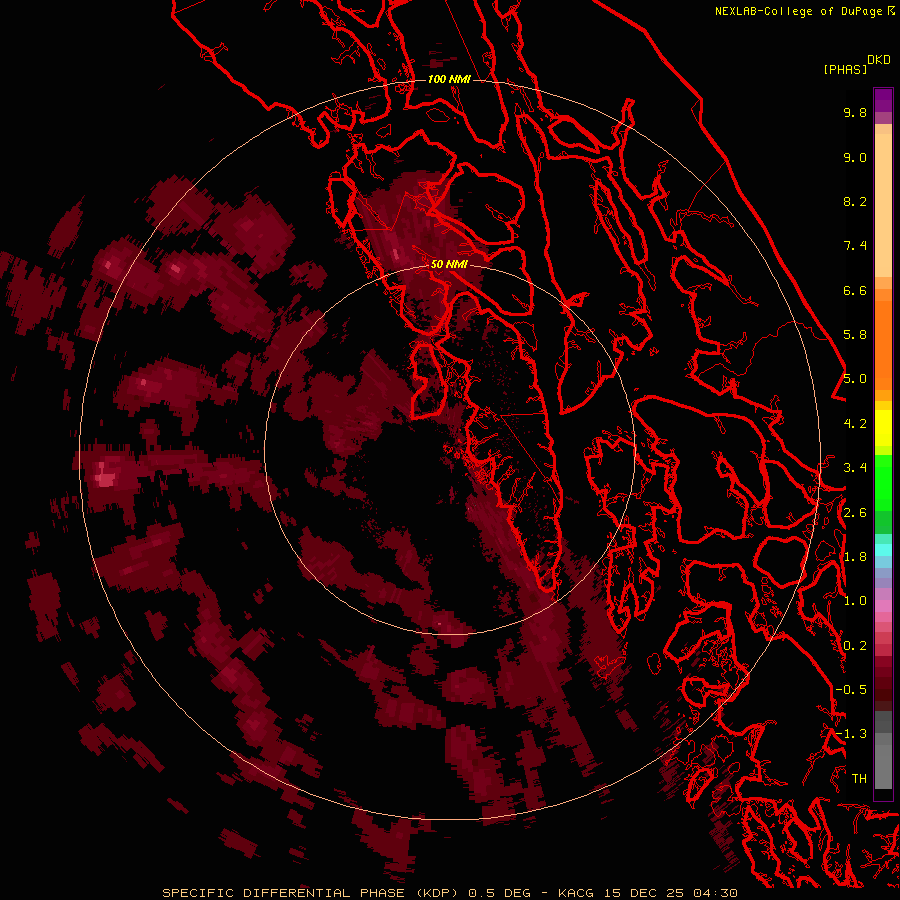Click the -1.3 value on the color scale
The height and width of the screenshot is (900, 900).
pos(851,734)
